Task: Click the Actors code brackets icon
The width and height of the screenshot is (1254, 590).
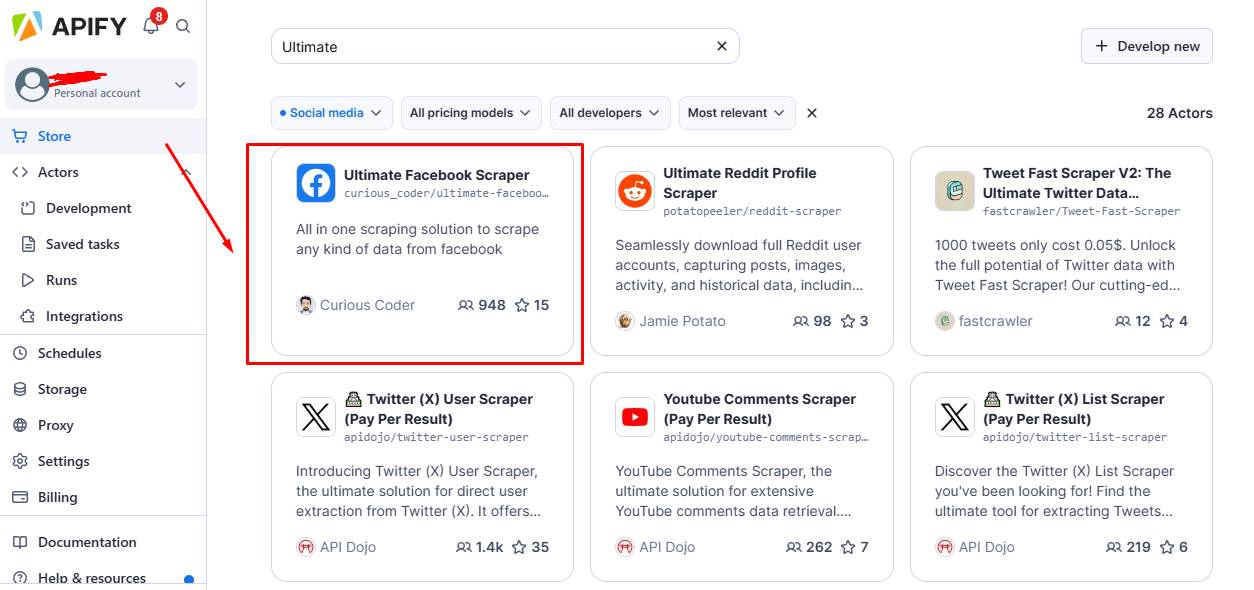Action: (x=19, y=172)
